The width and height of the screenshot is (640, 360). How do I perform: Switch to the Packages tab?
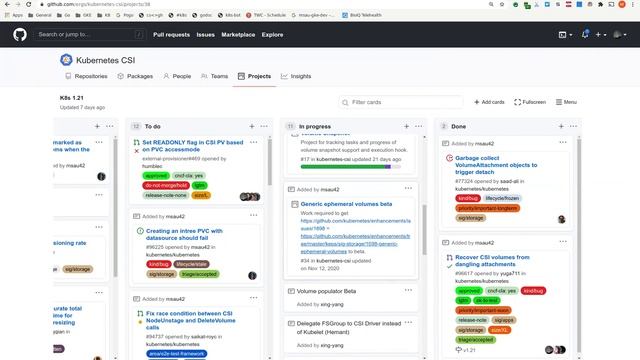(x=135, y=76)
